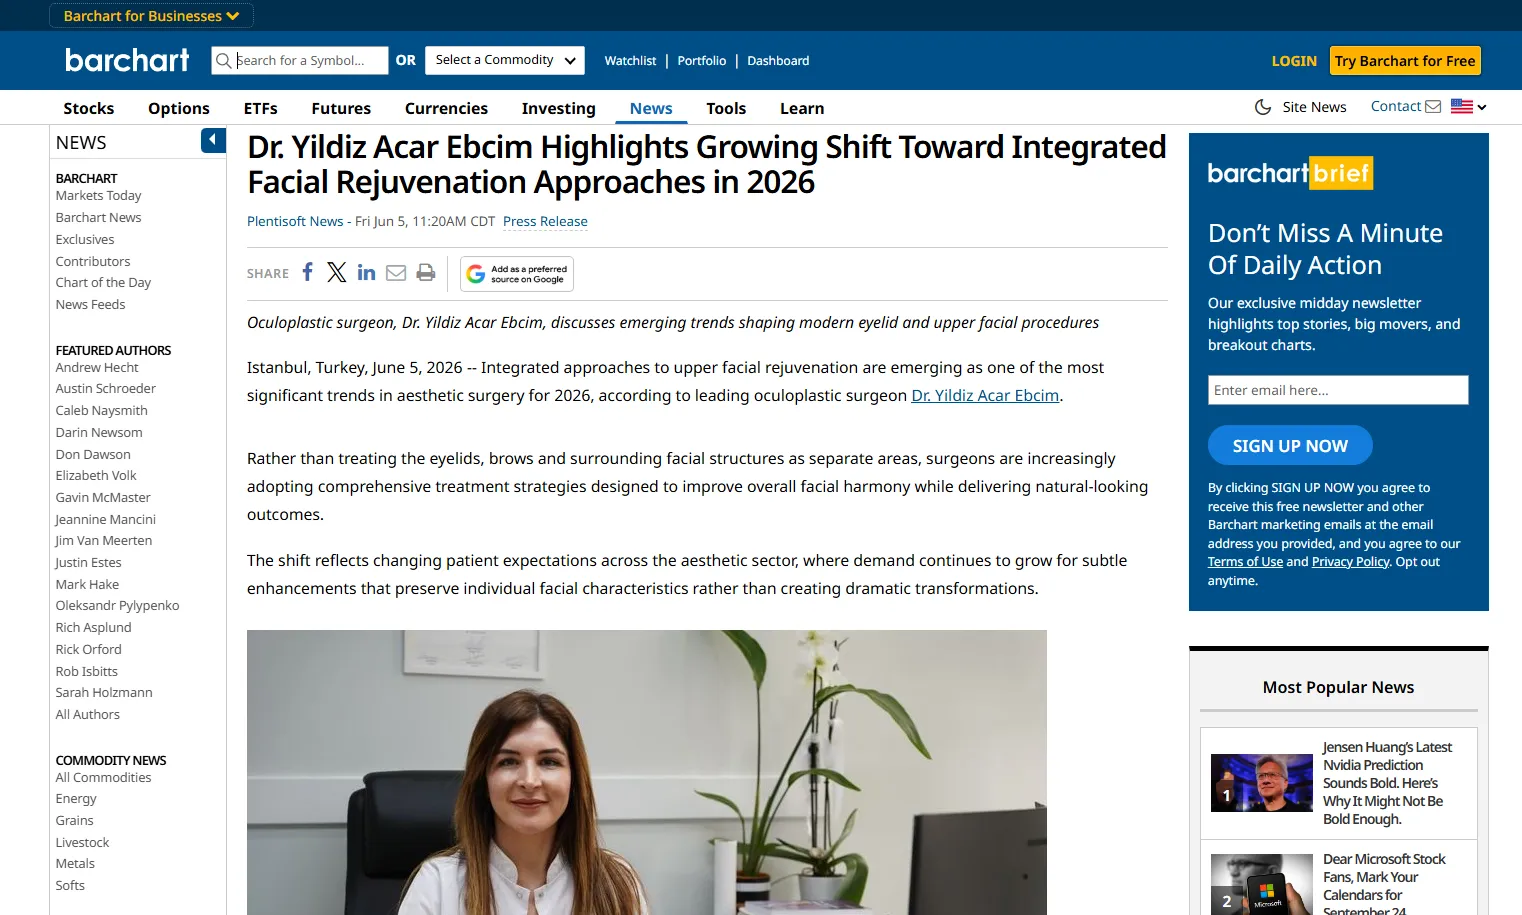Open the Contact envelope icon
Screen dimensions: 1522x915
tap(1433, 106)
